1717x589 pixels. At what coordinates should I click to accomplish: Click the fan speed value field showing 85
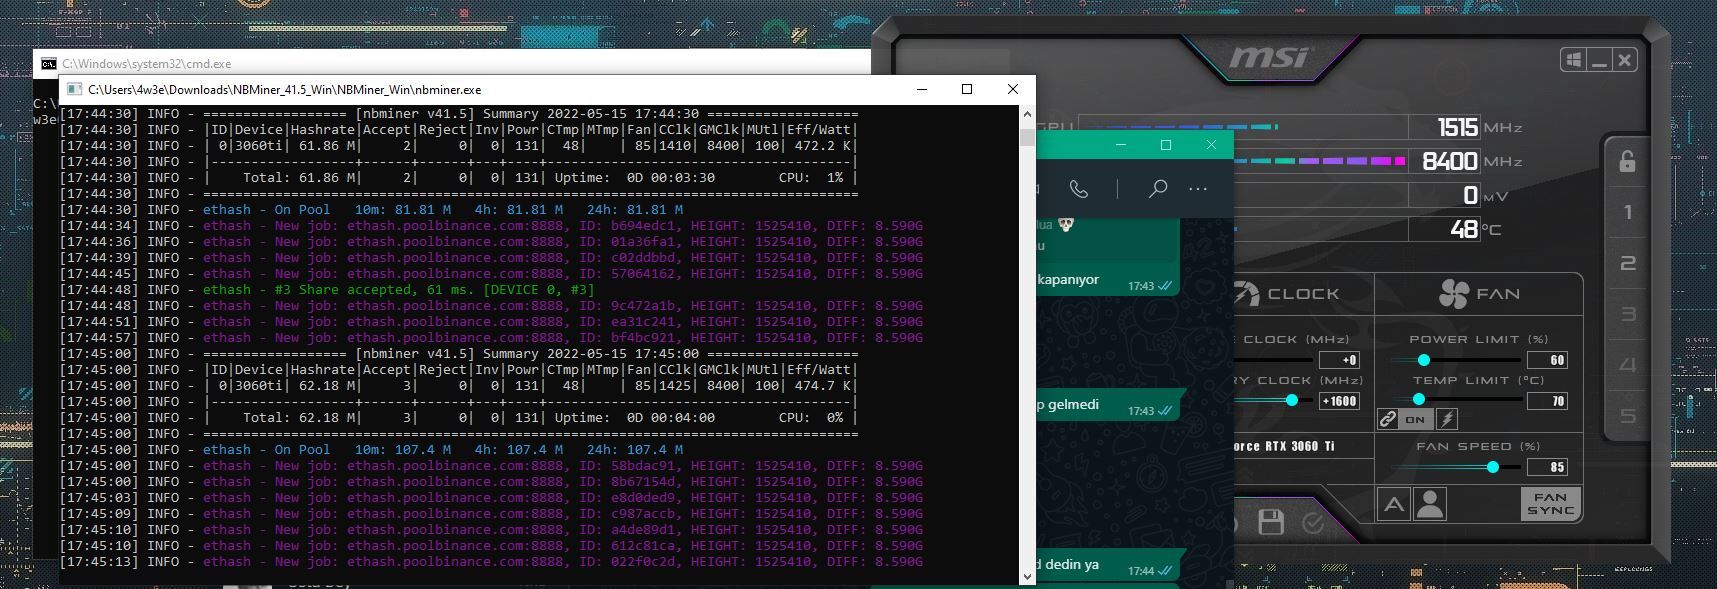pyautogui.click(x=1548, y=467)
